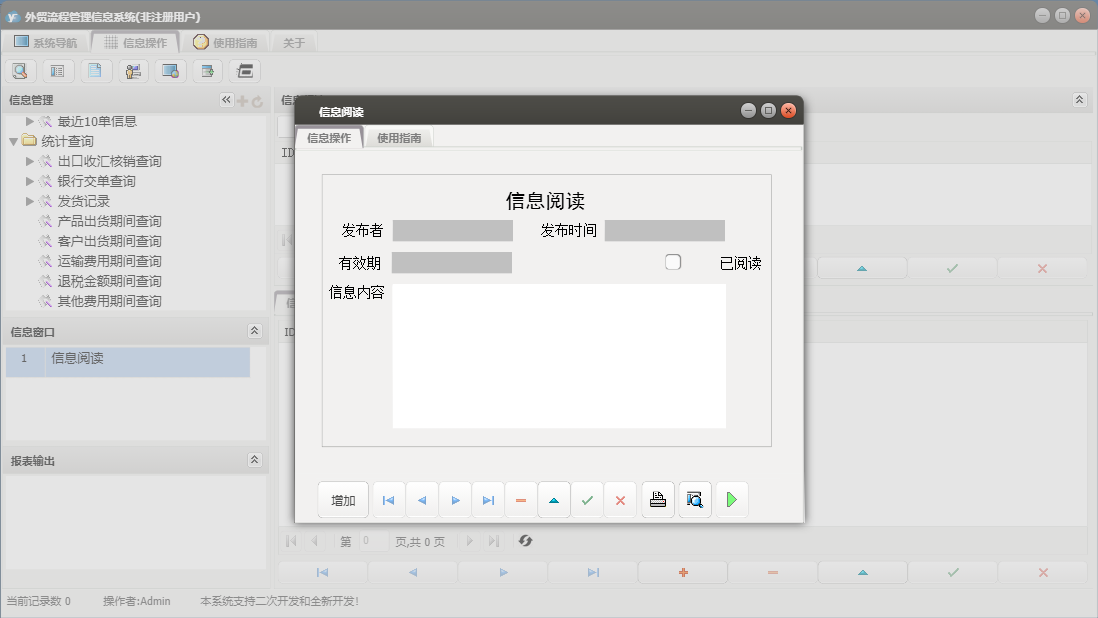Open the search icon on the main toolbar

pos(20,71)
